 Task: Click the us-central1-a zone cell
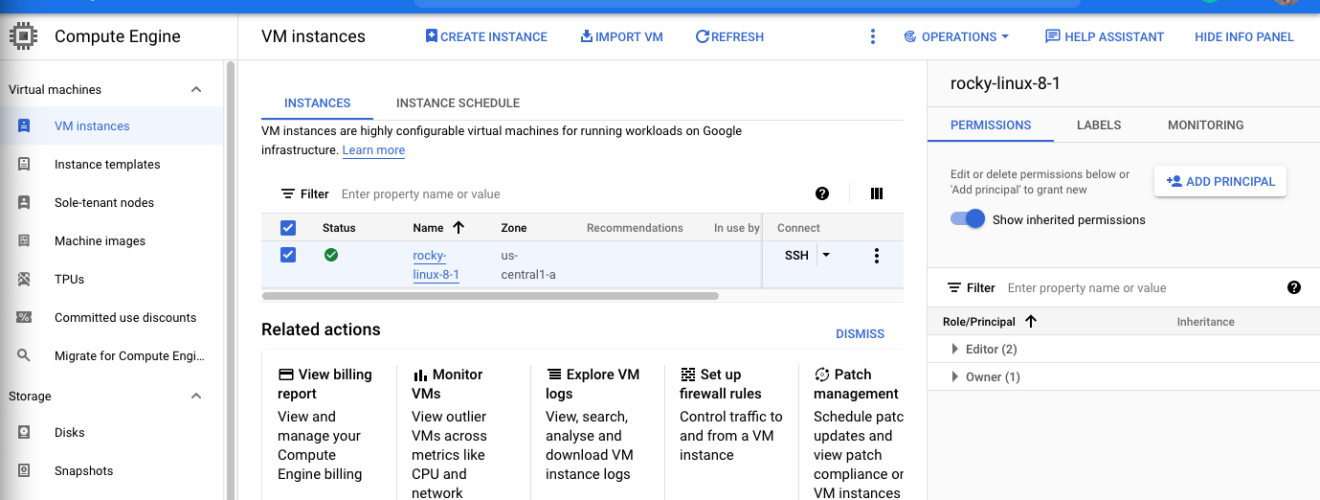coord(528,265)
